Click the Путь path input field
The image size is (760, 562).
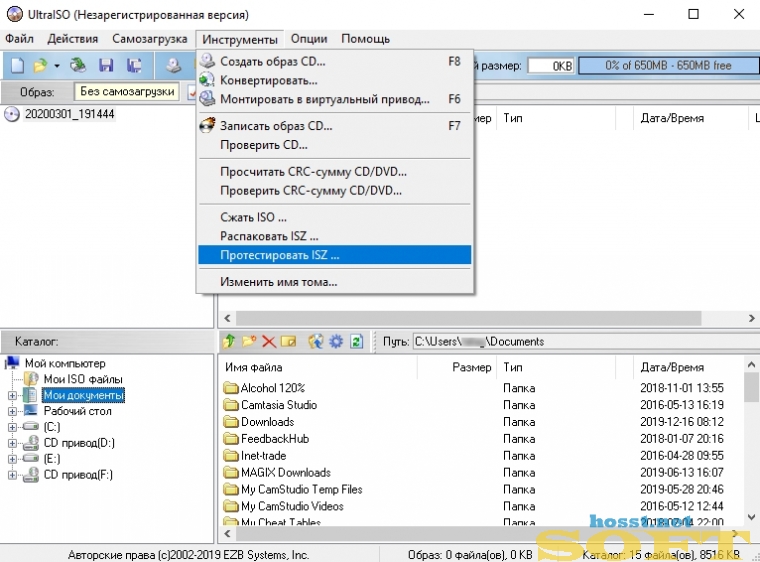586,341
